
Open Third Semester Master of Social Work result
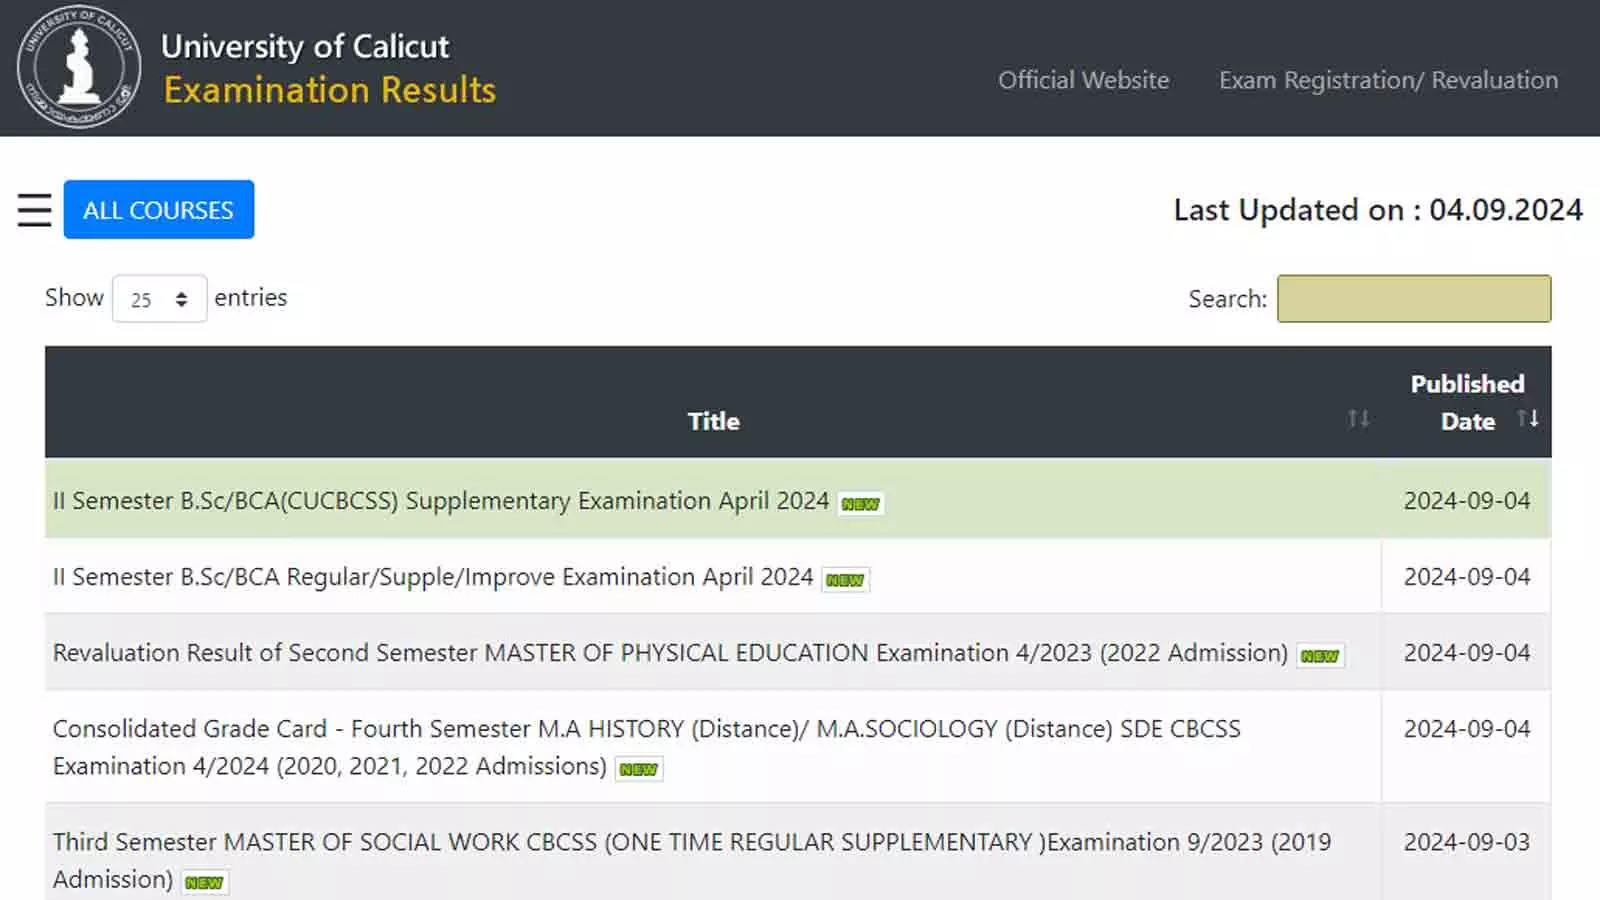tap(690, 842)
